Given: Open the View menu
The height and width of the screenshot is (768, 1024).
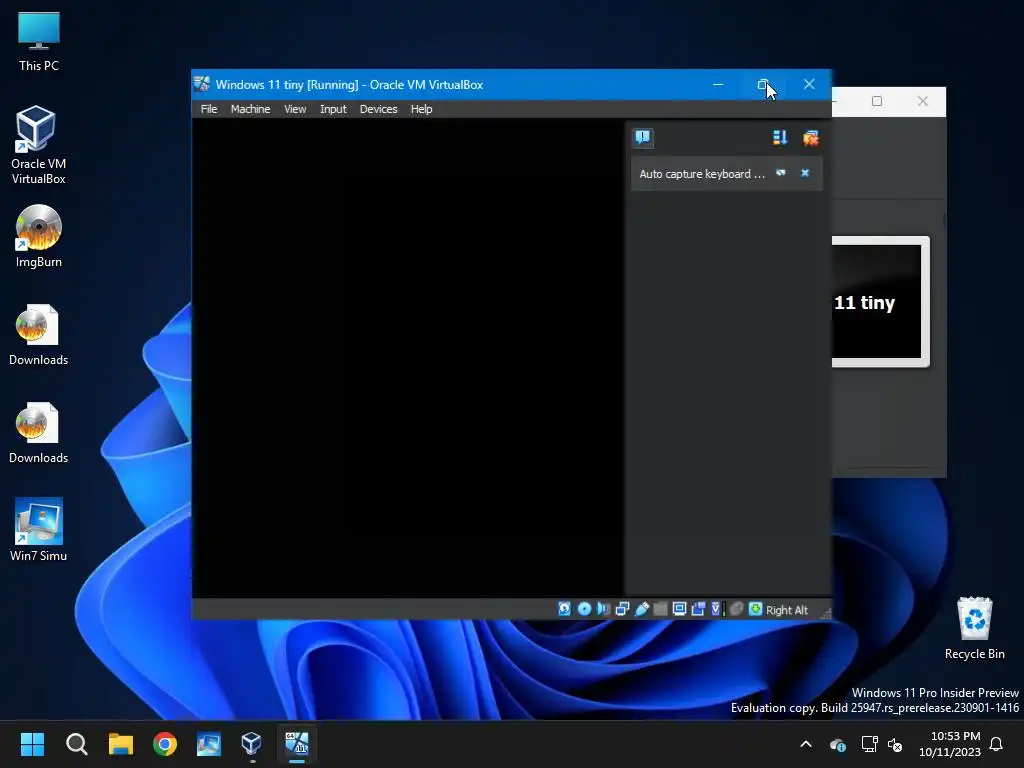Looking at the screenshot, I should click(295, 109).
